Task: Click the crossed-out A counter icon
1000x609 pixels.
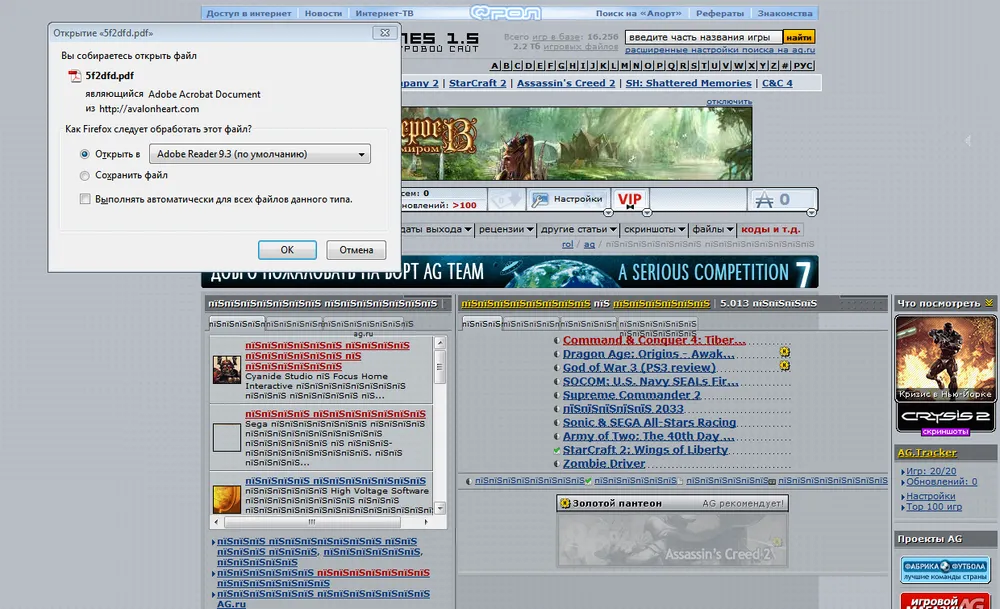Action: [766, 199]
